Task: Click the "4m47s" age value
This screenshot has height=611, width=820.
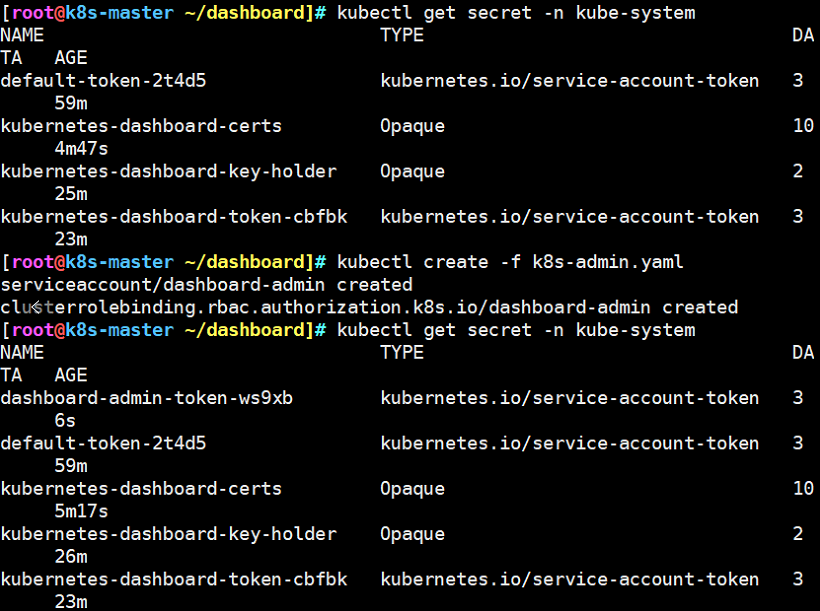Action: click(81, 149)
